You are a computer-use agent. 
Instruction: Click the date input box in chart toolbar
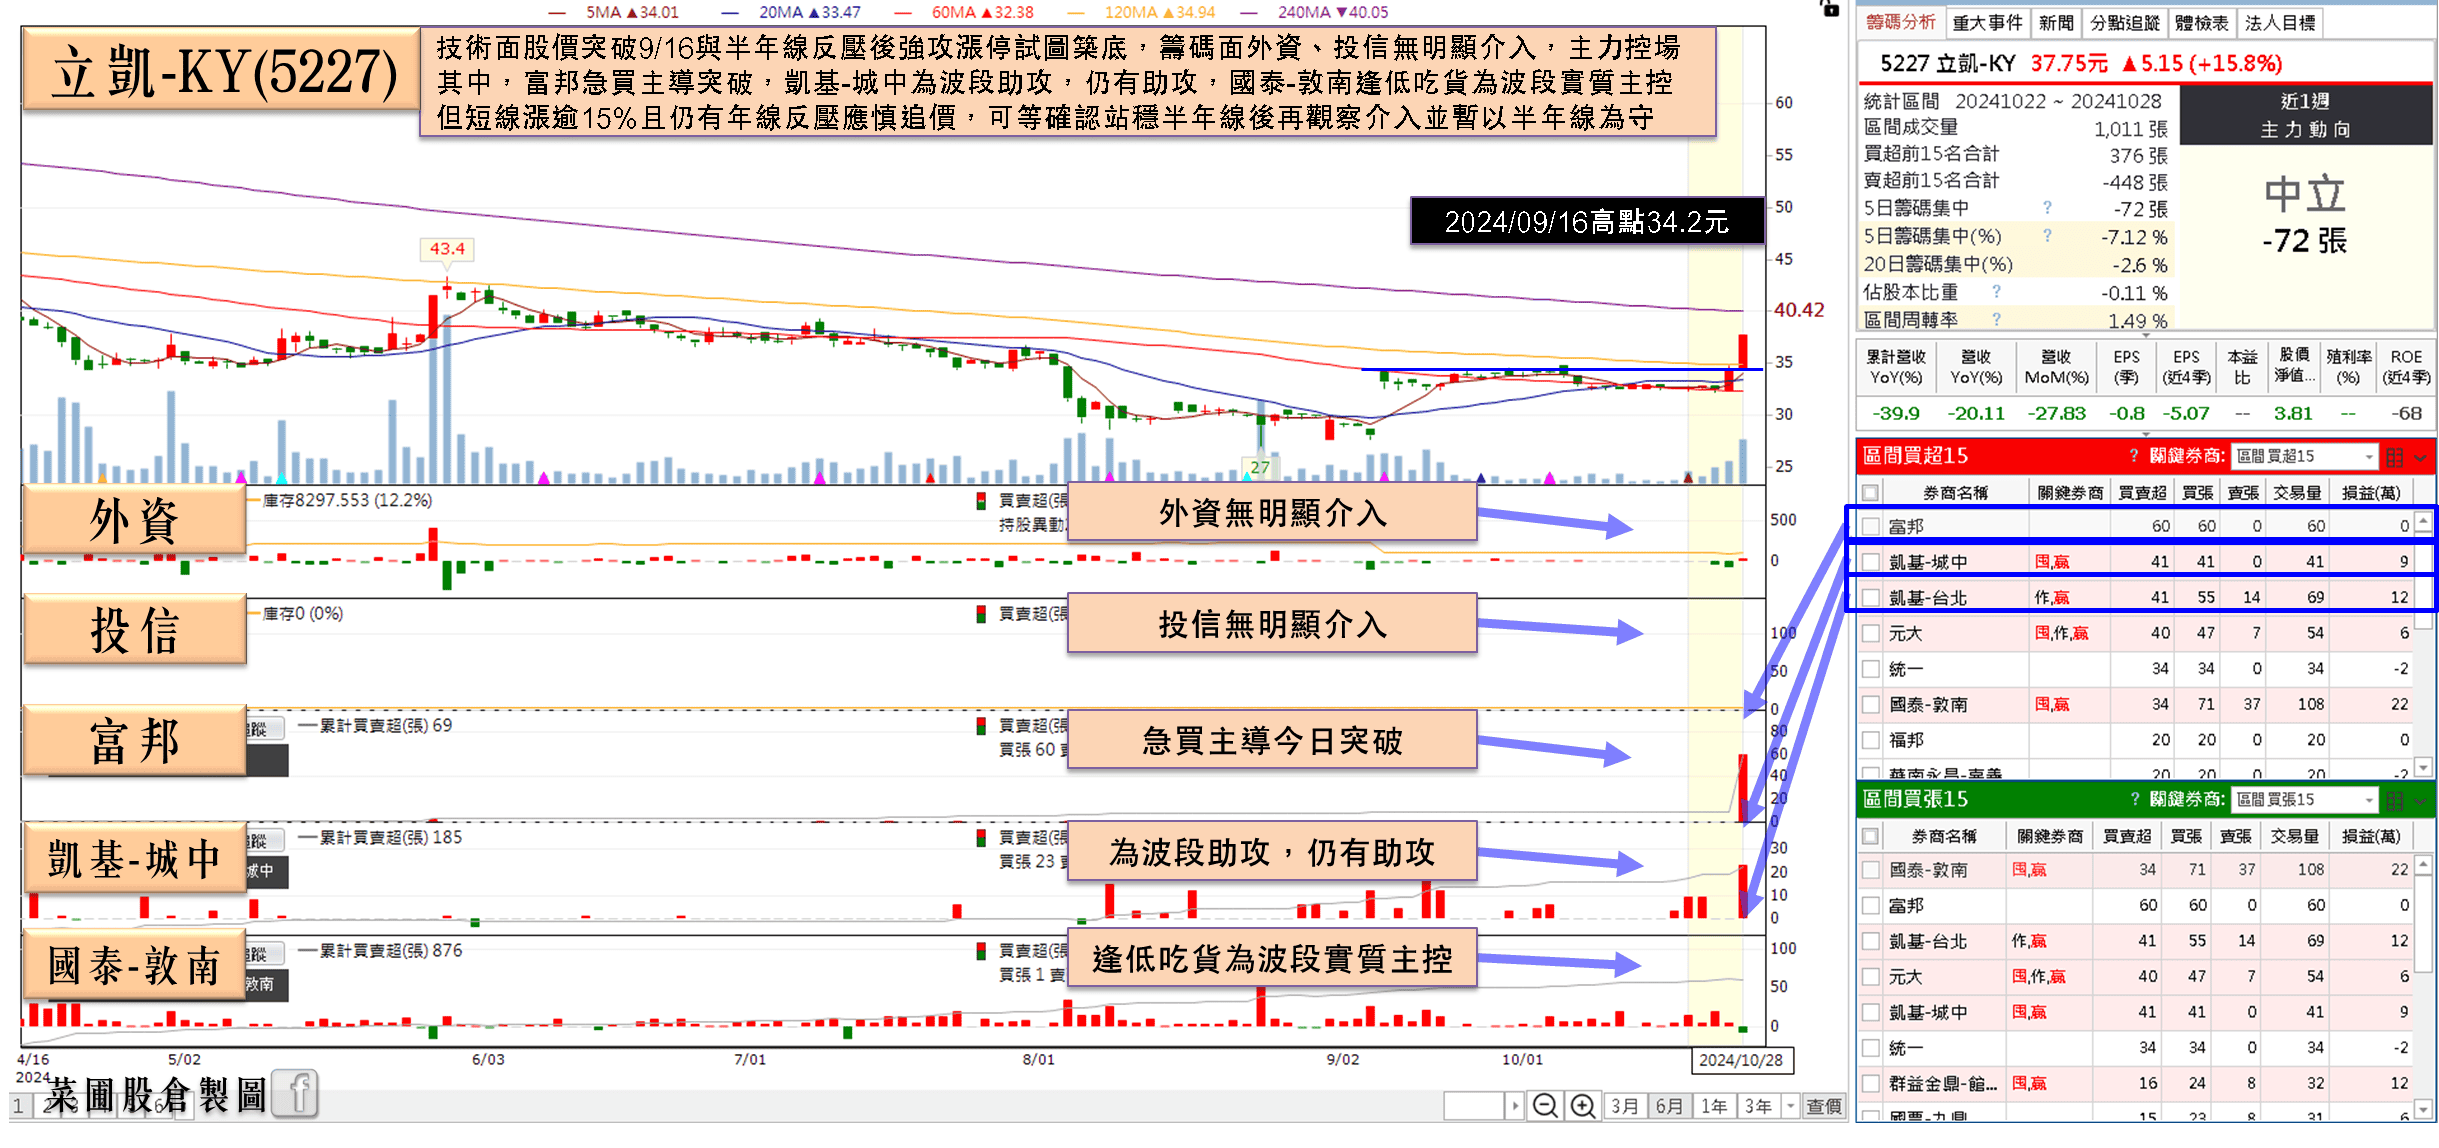1474,1105
